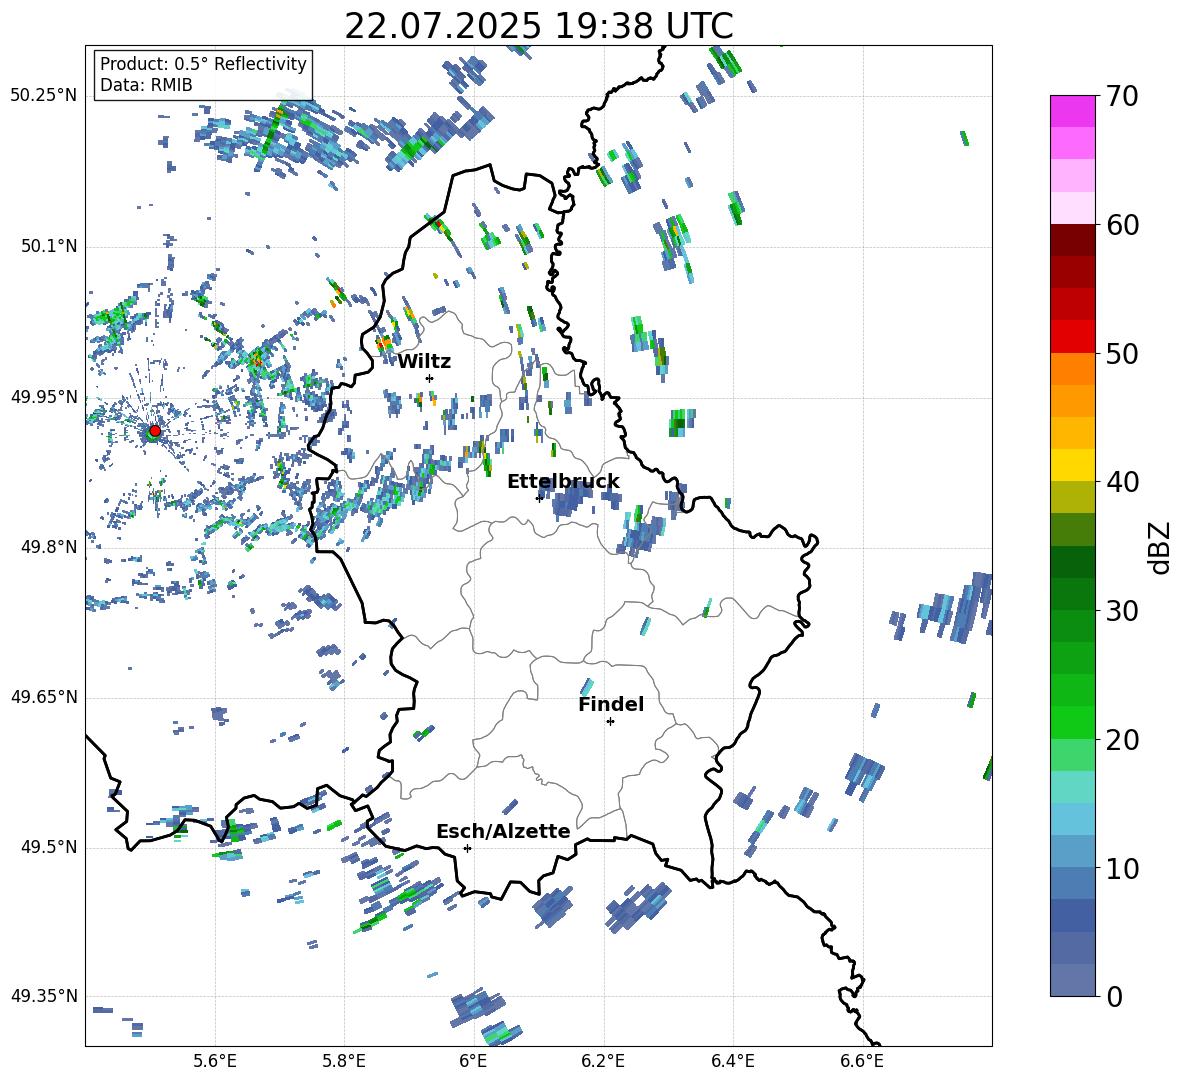Screen dimensions: 1184x1081
Task: Click the 6.6°E longitude label
Action: [x=862, y=1062]
